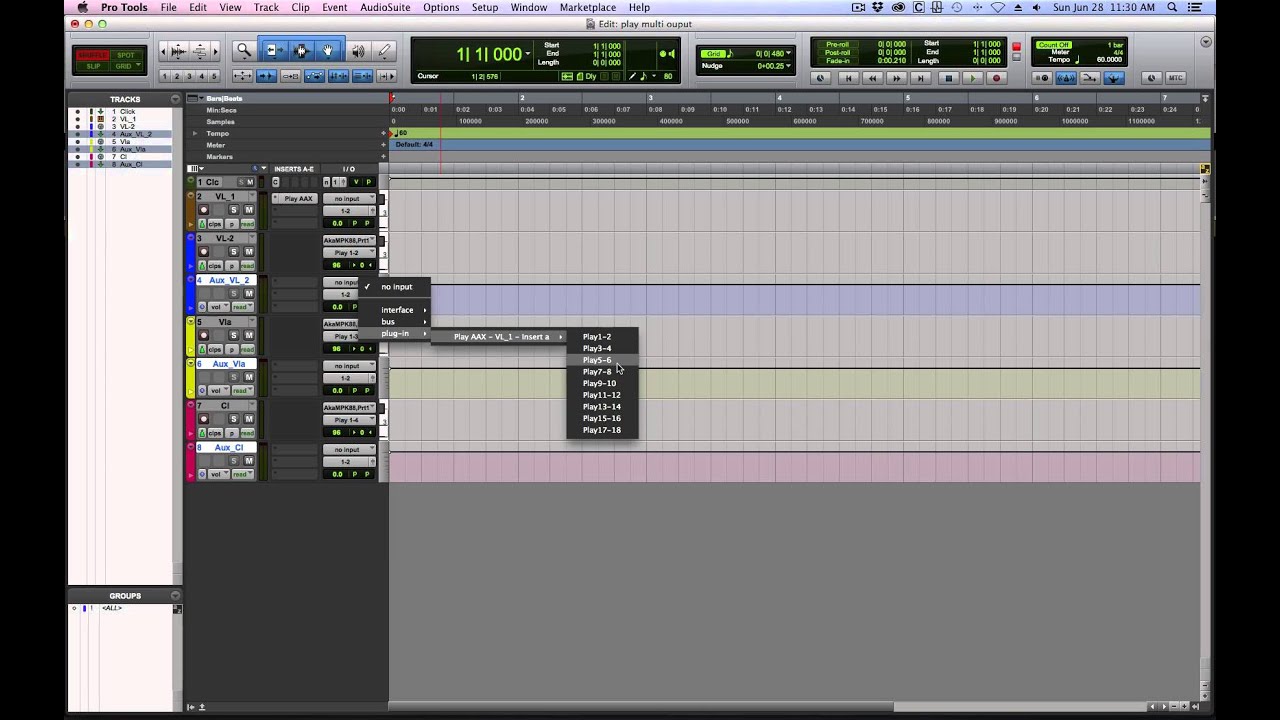Mute the VL_1 track
Viewport: 1280px width, 720px height.
250,210
